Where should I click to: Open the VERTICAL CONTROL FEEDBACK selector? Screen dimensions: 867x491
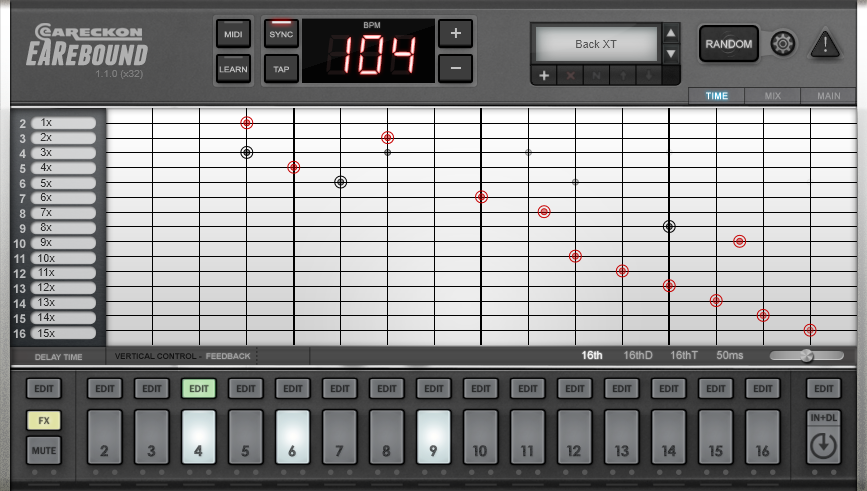tap(182, 356)
